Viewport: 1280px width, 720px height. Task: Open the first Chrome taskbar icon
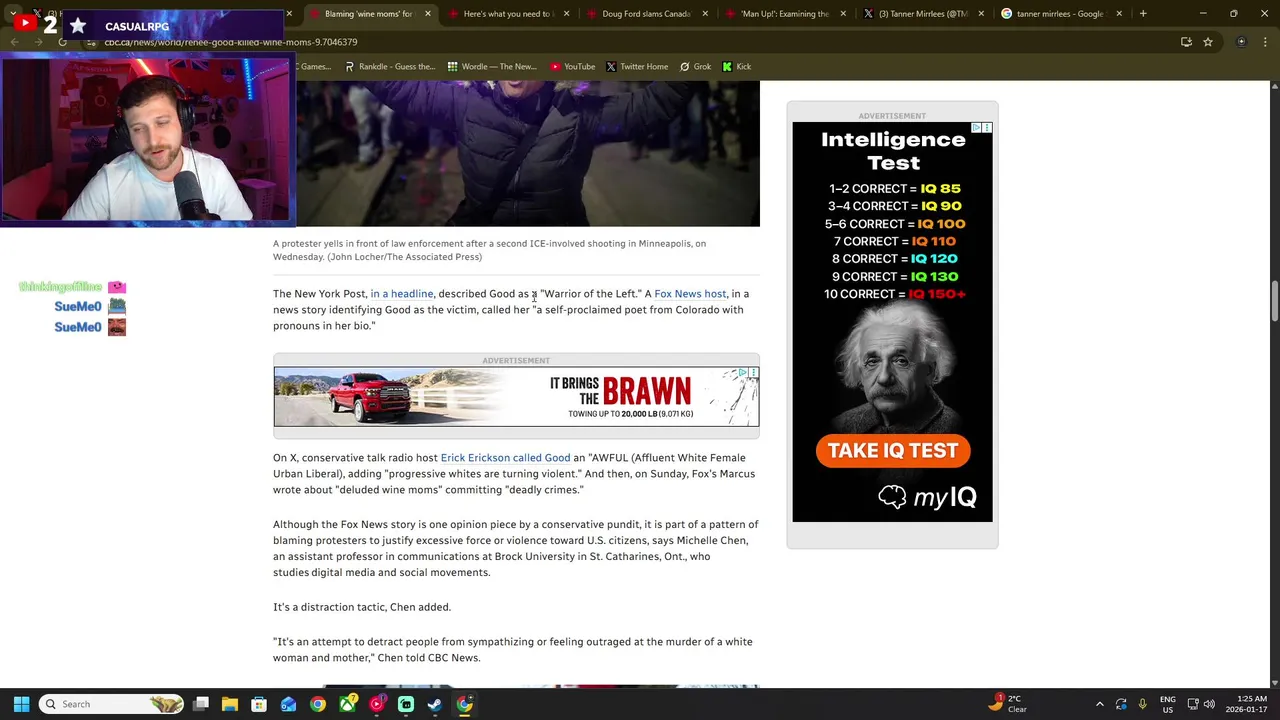[317, 704]
